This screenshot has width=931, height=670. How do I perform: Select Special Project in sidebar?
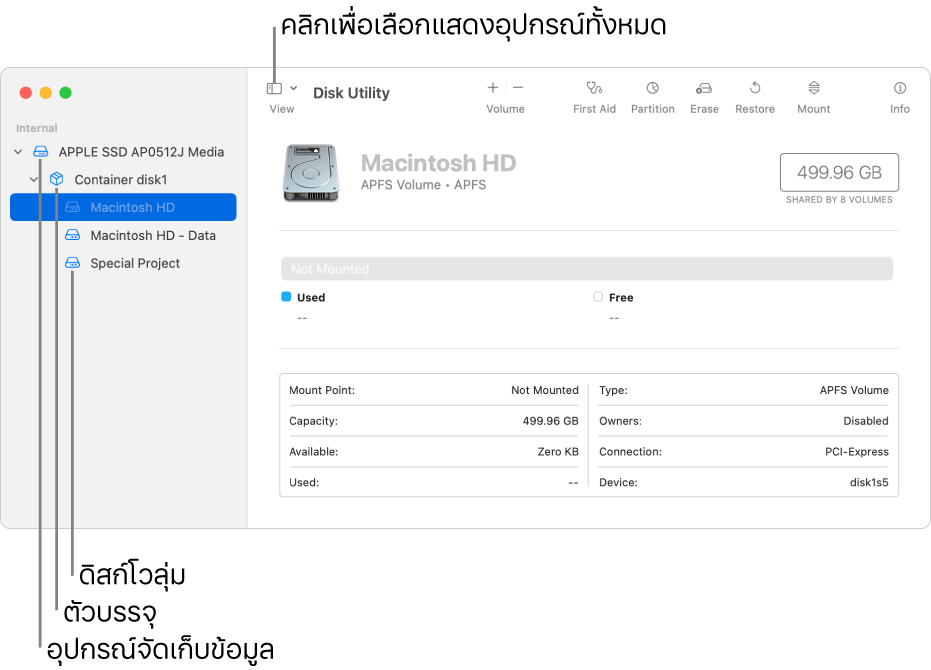(x=124, y=263)
